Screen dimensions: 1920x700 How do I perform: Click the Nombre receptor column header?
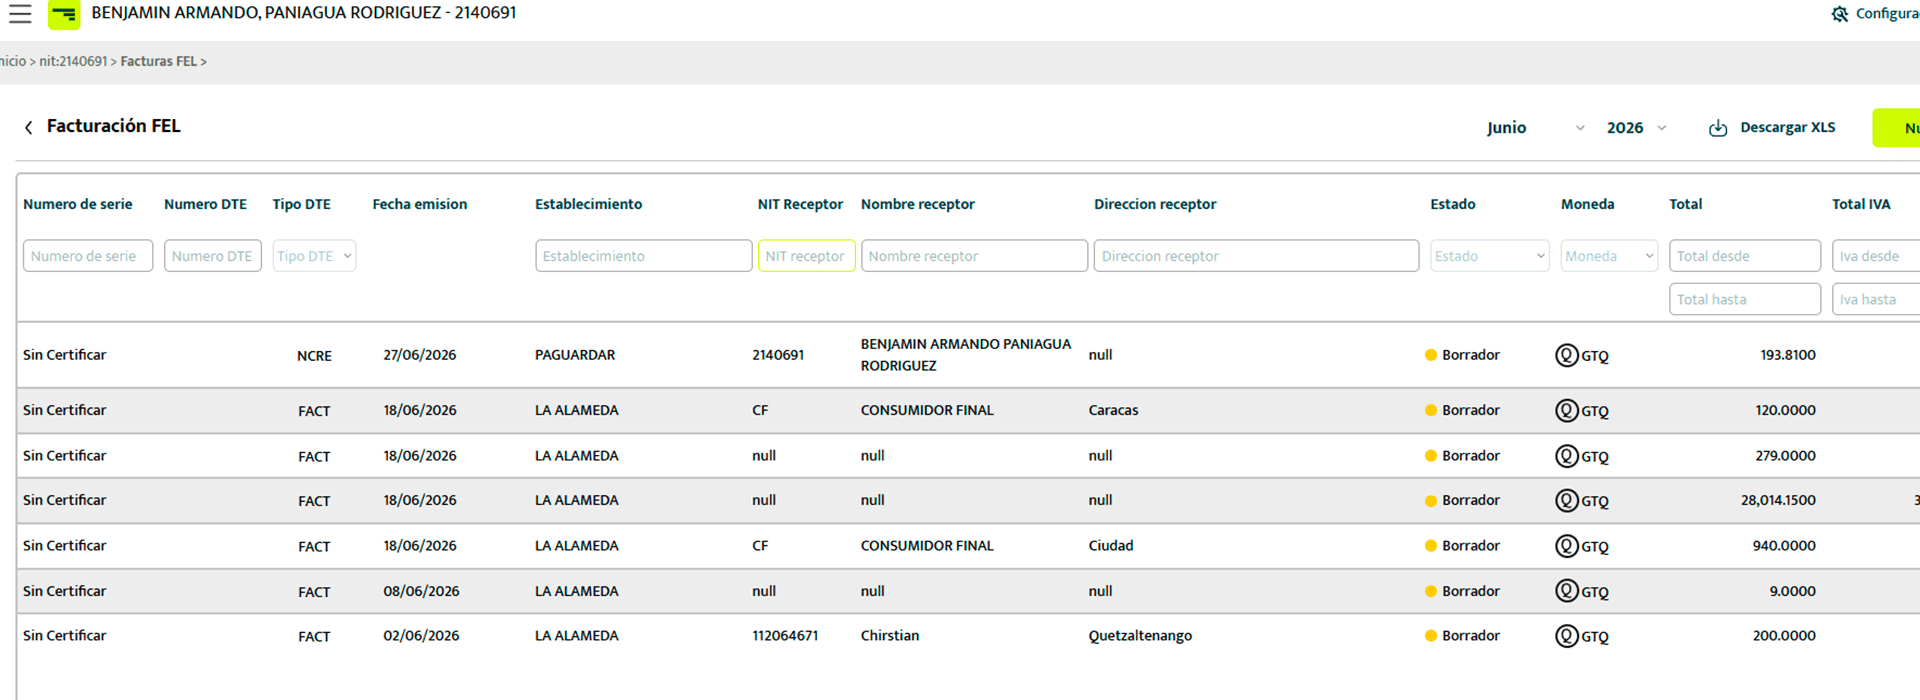point(918,204)
